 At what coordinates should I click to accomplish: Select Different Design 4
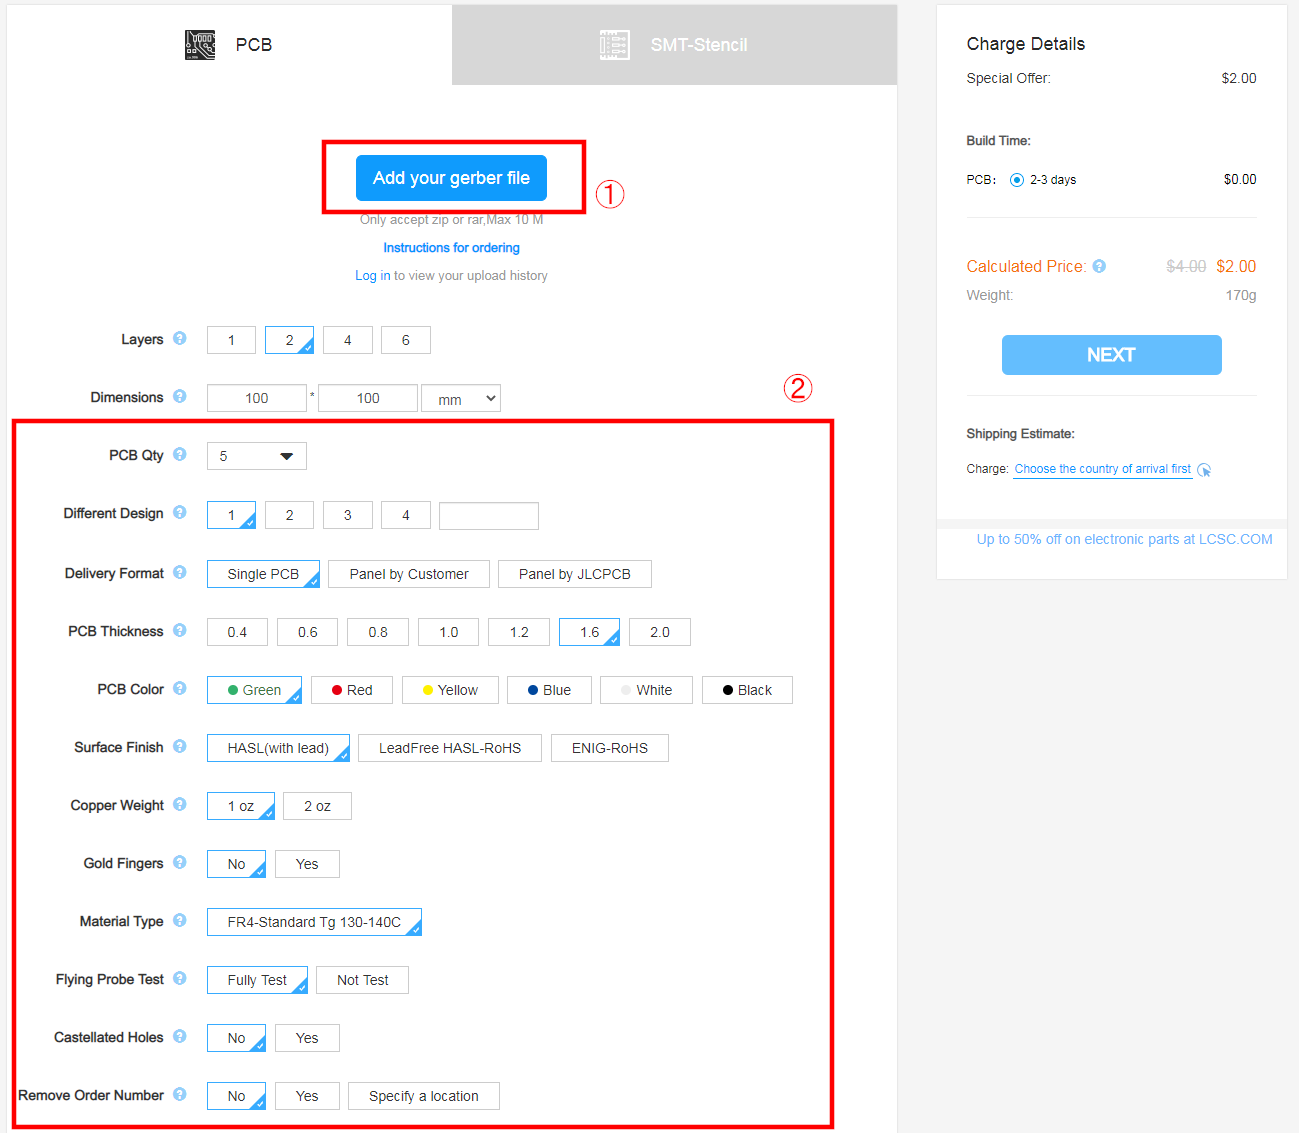pyautogui.click(x=406, y=515)
